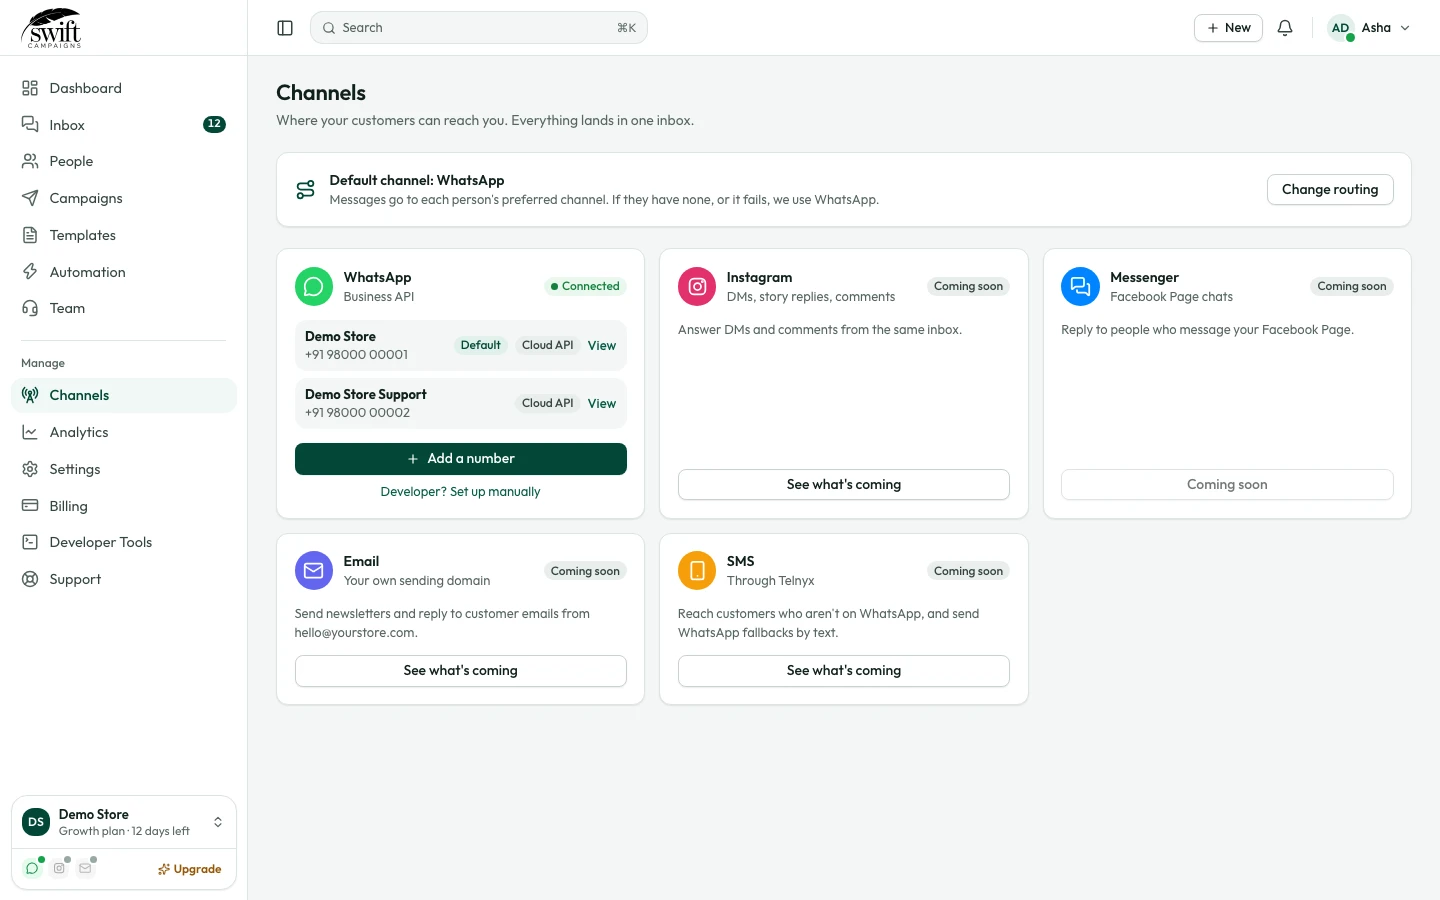
Task: Click the Email channel envelope icon
Action: tap(314, 571)
